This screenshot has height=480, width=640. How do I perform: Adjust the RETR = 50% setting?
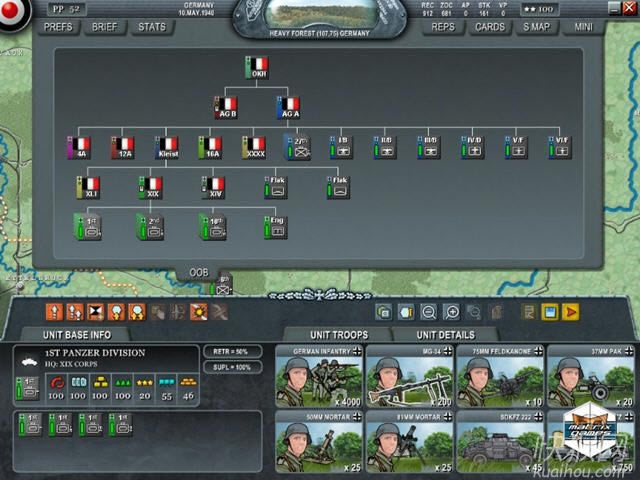(x=232, y=352)
